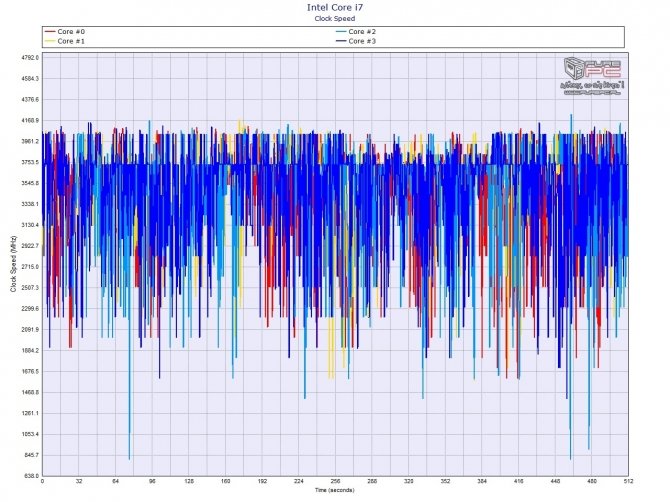This screenshot has width=670, height=502.
Task: Click the 96 tick on time axis
Action: pos(153,481)
